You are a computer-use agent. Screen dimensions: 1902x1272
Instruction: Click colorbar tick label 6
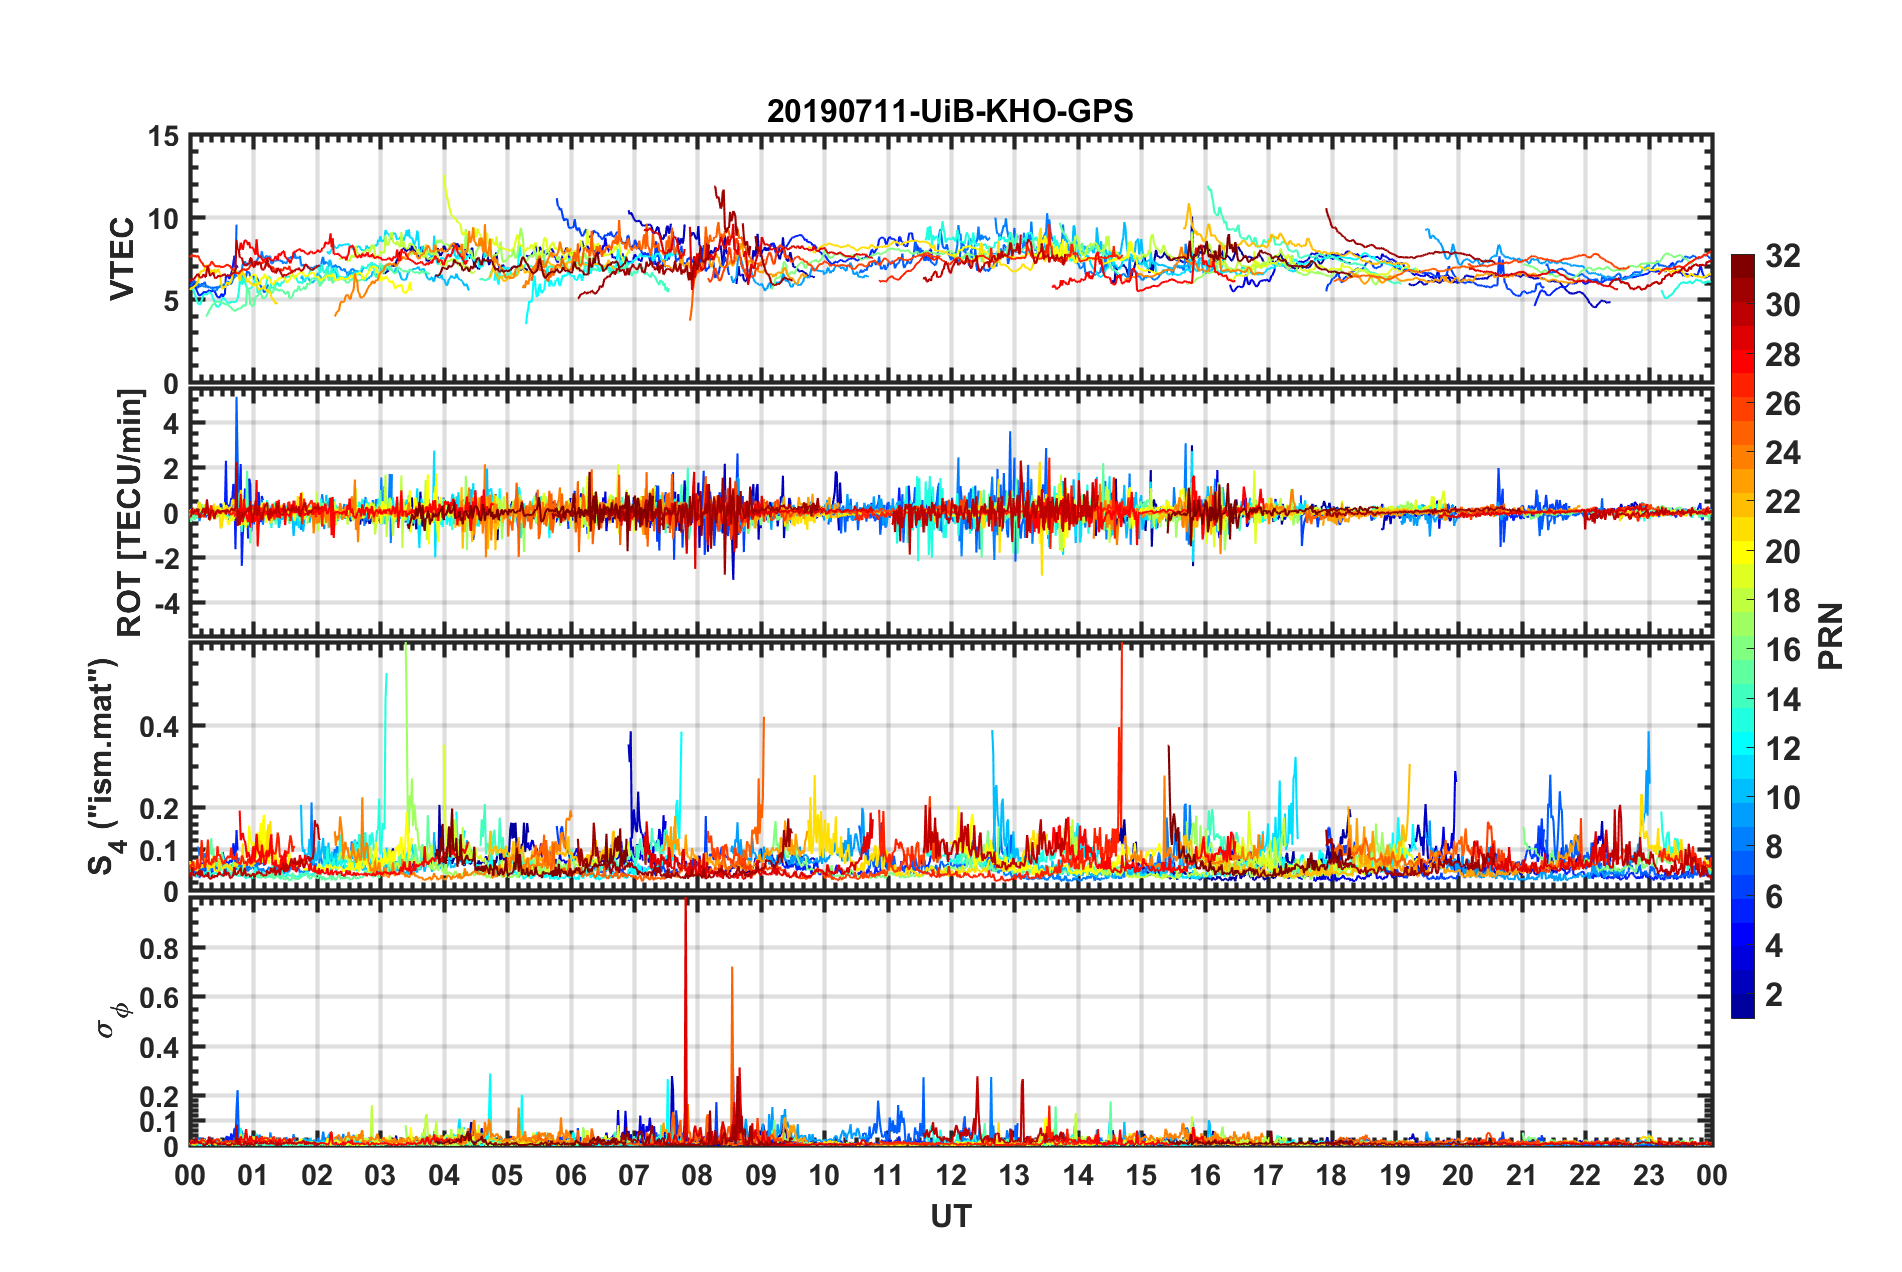click(x=1774, y=897)
